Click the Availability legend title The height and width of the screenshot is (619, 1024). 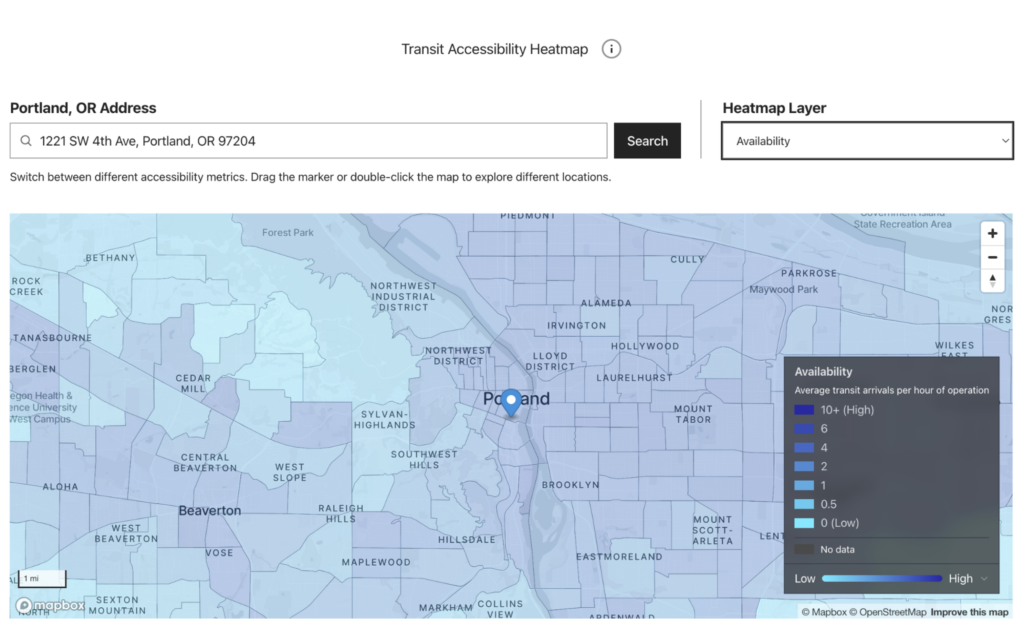point(824,372)
